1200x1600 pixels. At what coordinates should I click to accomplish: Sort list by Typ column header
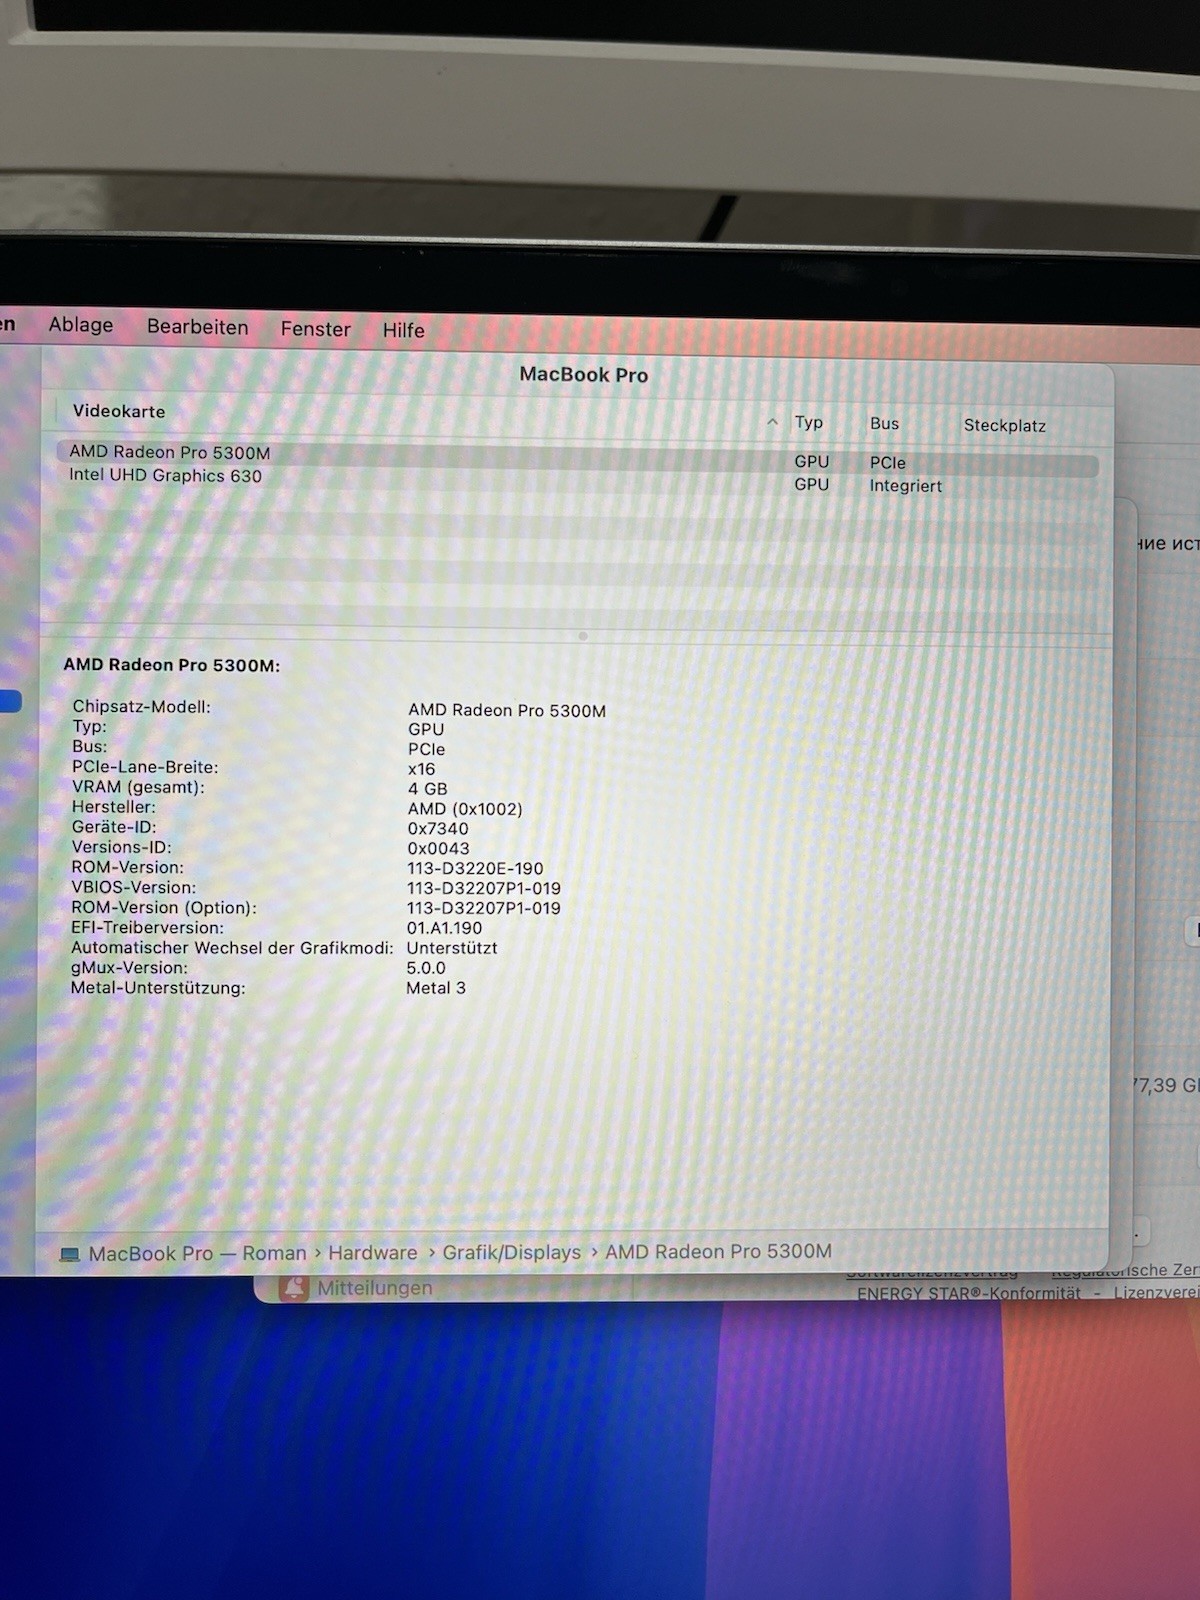[x=808, y=422]
